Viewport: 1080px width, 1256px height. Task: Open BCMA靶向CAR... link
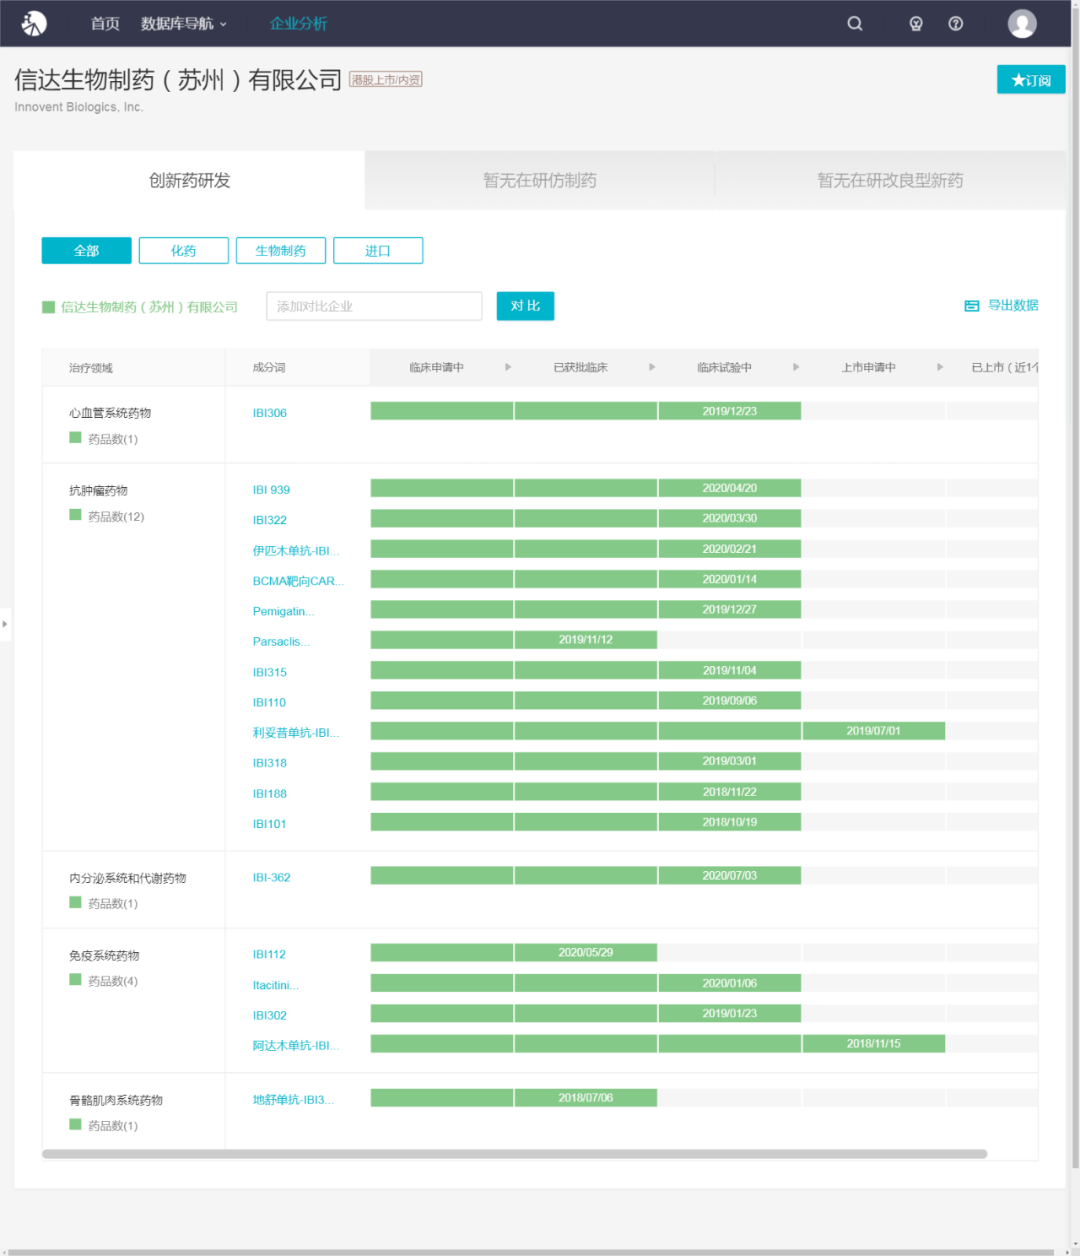(x=298, y=581)
